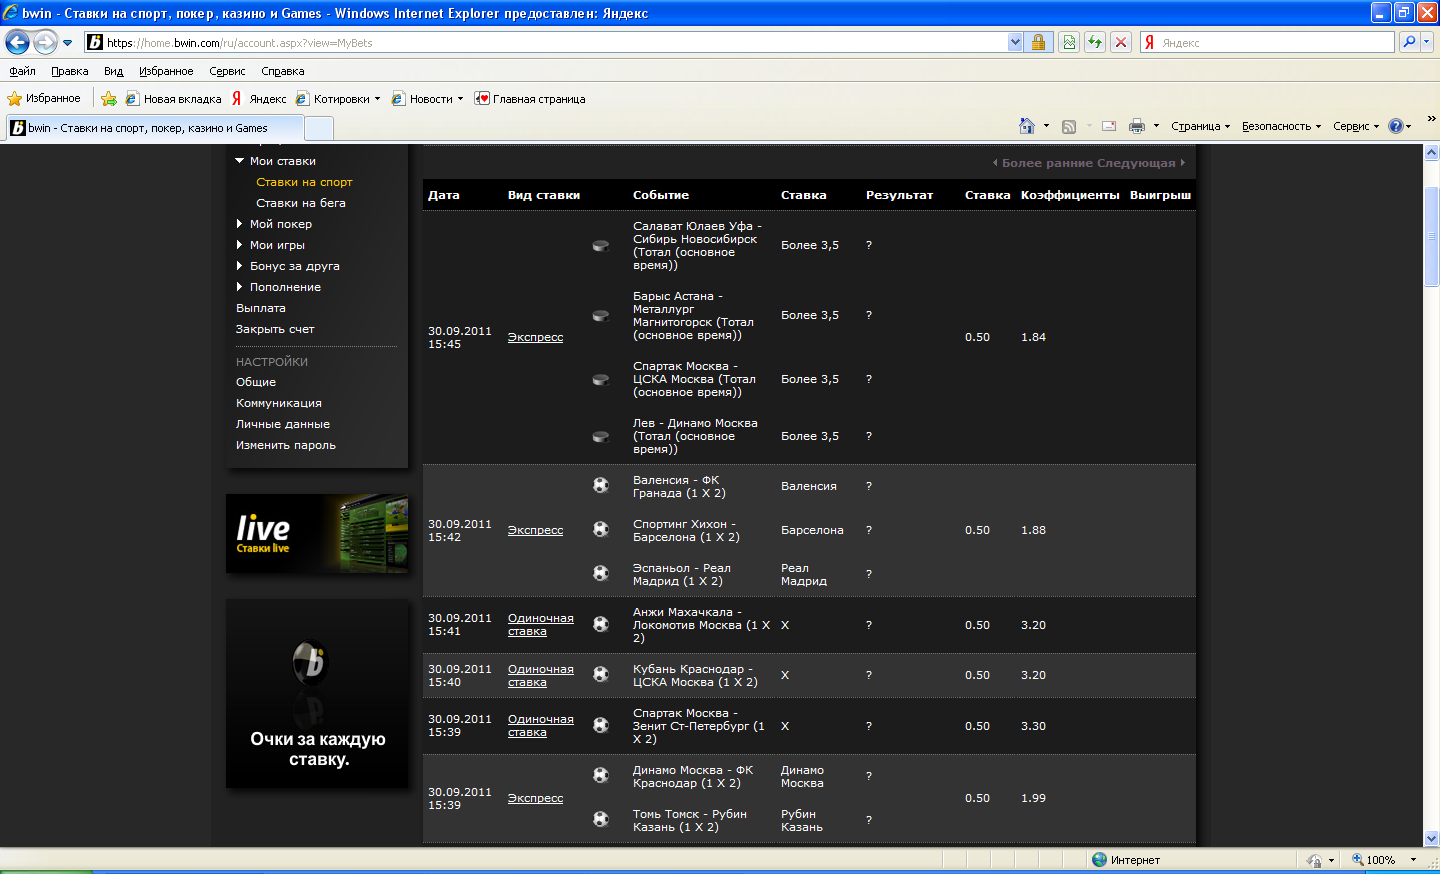This screenshot has height=874, width=1440.
Task: Open the Избранное menu in menu bar
Action: 166,71
